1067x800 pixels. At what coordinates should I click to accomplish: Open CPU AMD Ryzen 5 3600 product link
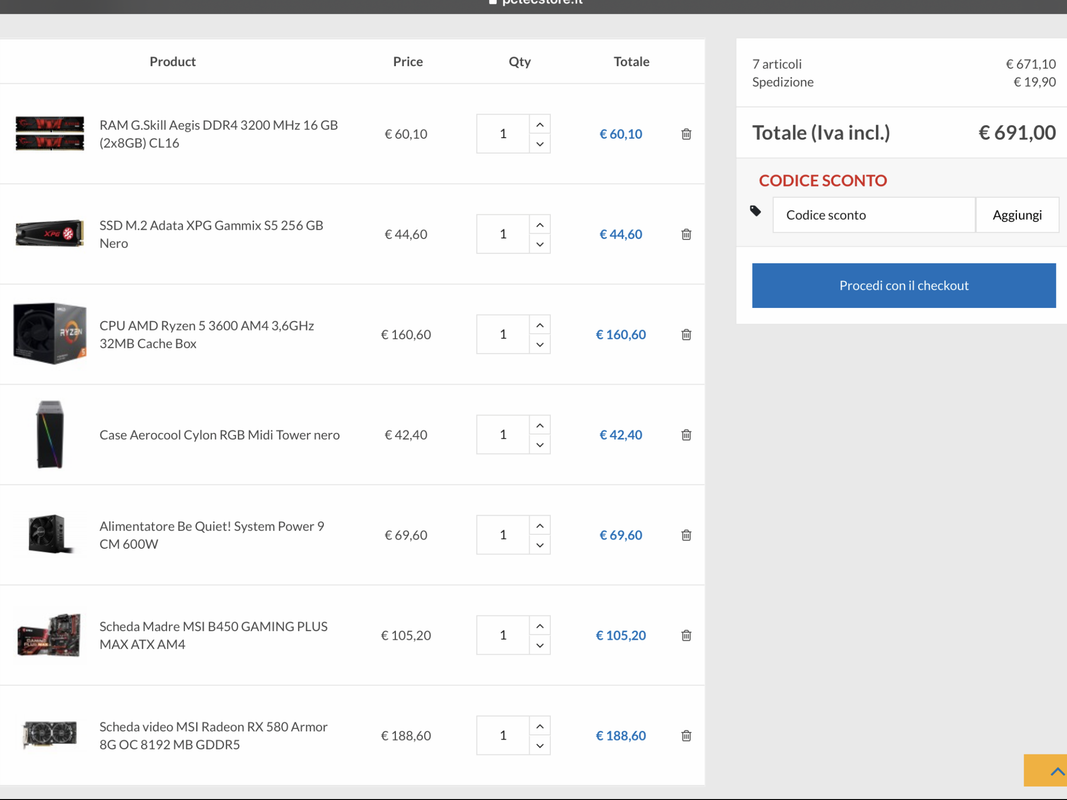click(207, 335)
